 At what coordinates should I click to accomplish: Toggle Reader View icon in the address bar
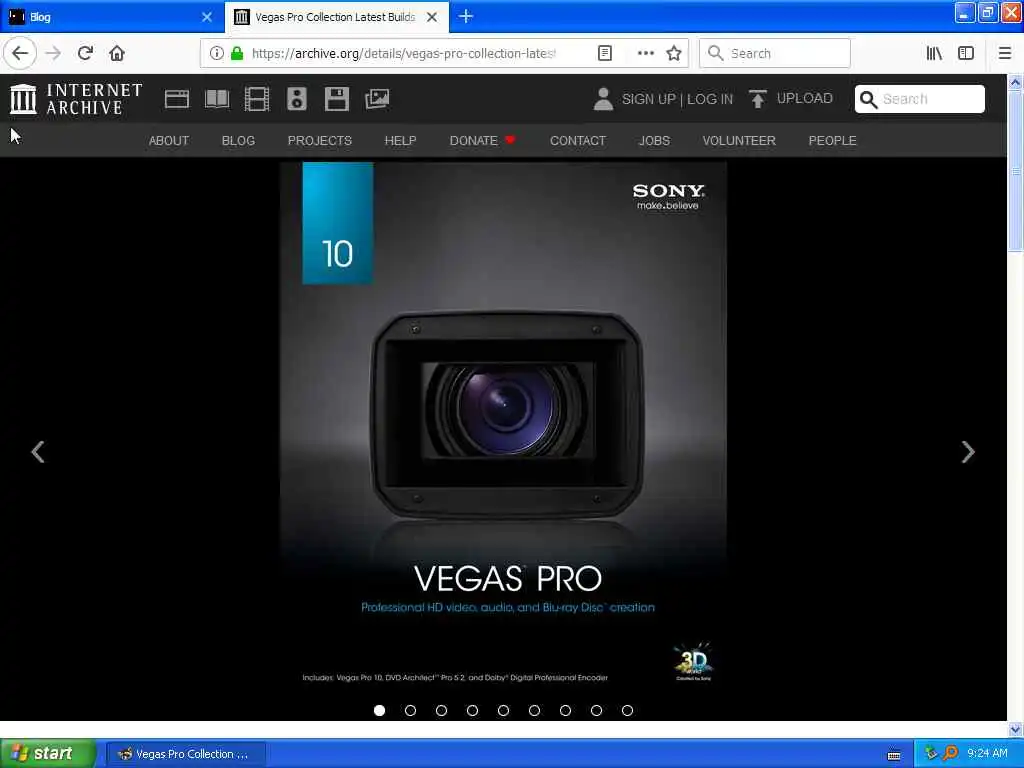(605, 53)
